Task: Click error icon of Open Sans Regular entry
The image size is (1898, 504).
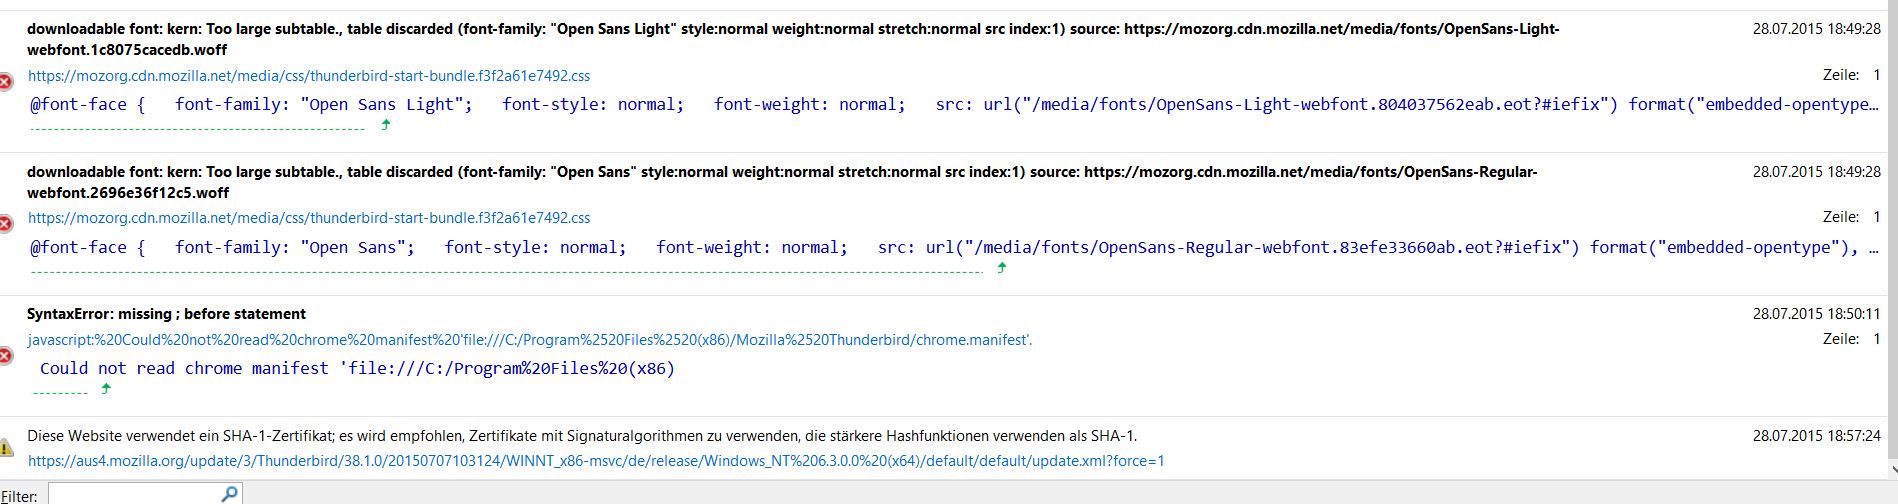Action: click(x=6, y=223)
